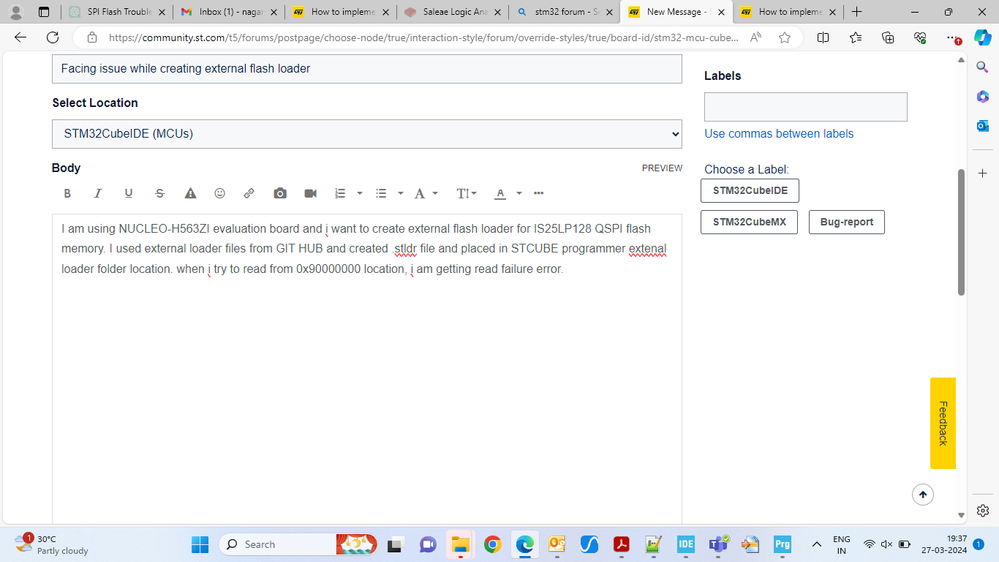This screenshot has height=562, width=999.
Task: Open Copilot in Edge sidebar
Action: pyautogui.click(x=982, y=38)
